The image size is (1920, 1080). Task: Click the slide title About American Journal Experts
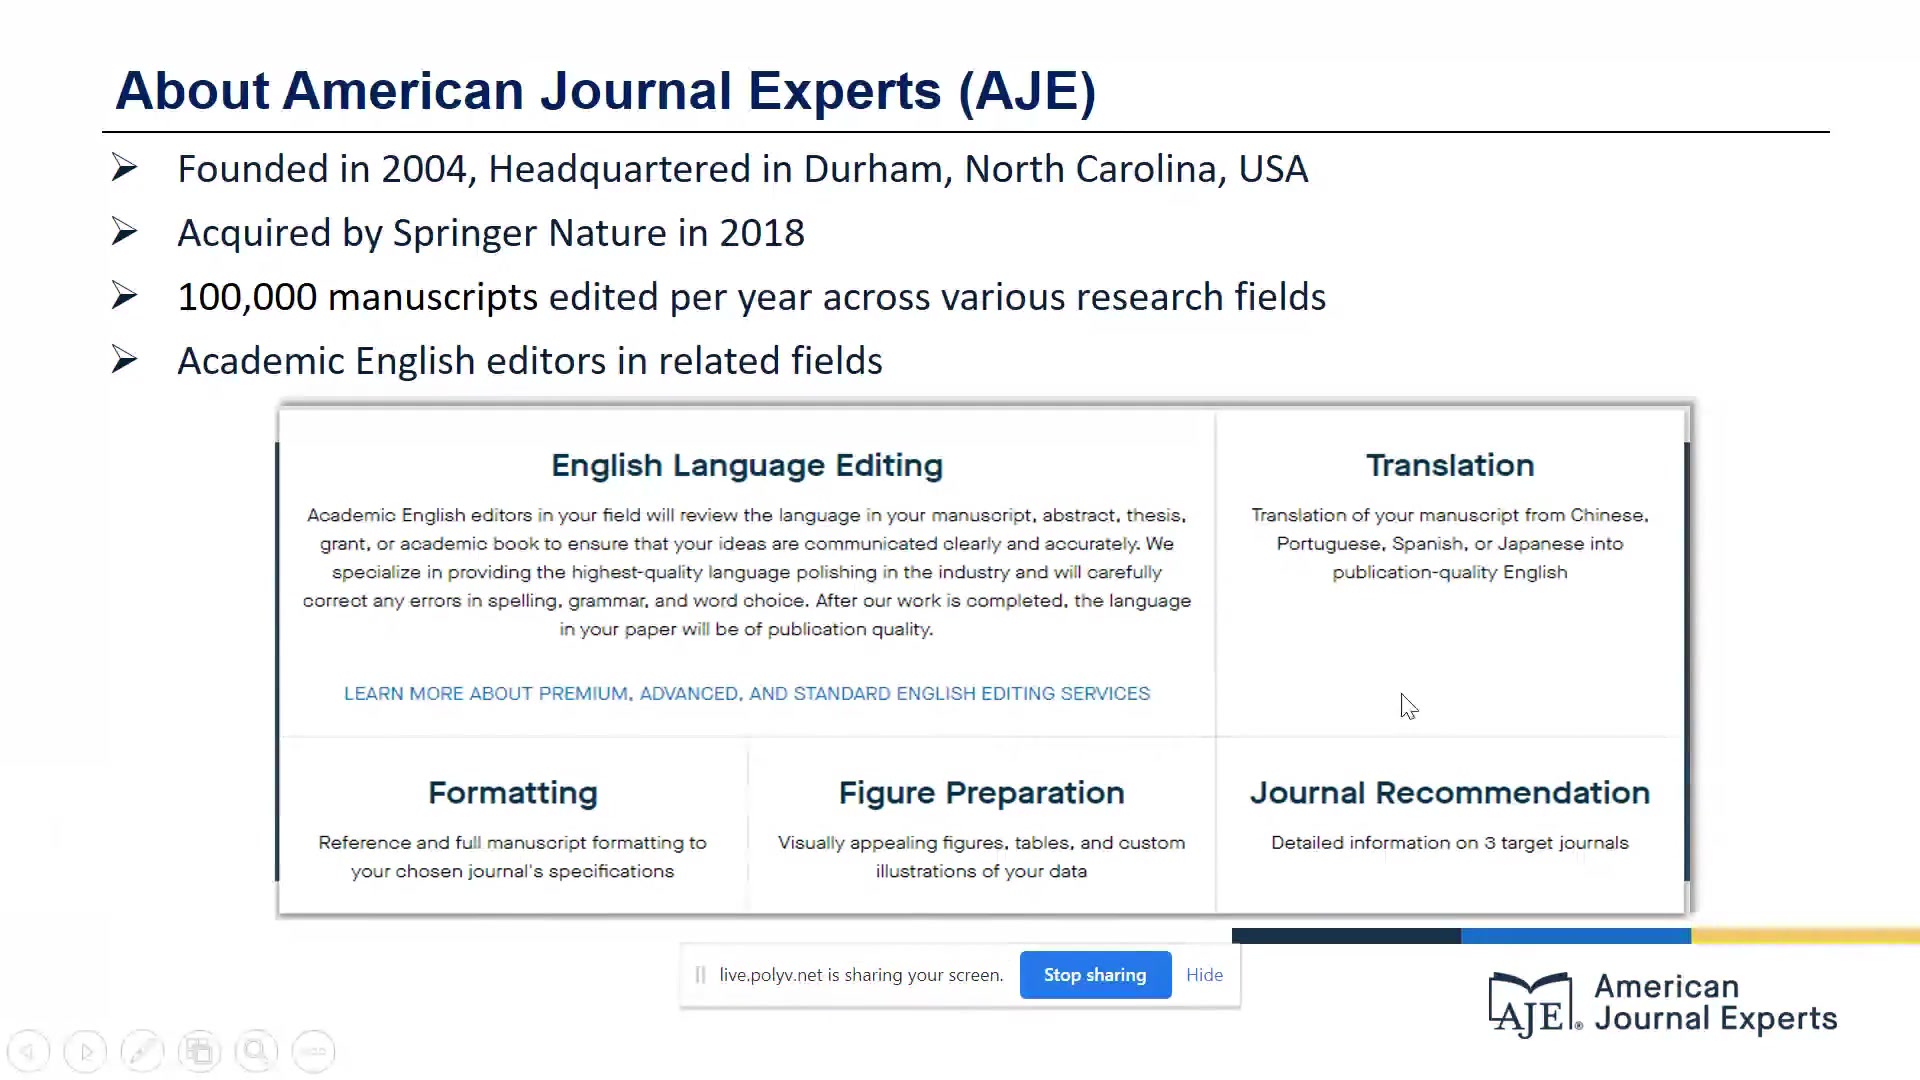tap(605, 91)
